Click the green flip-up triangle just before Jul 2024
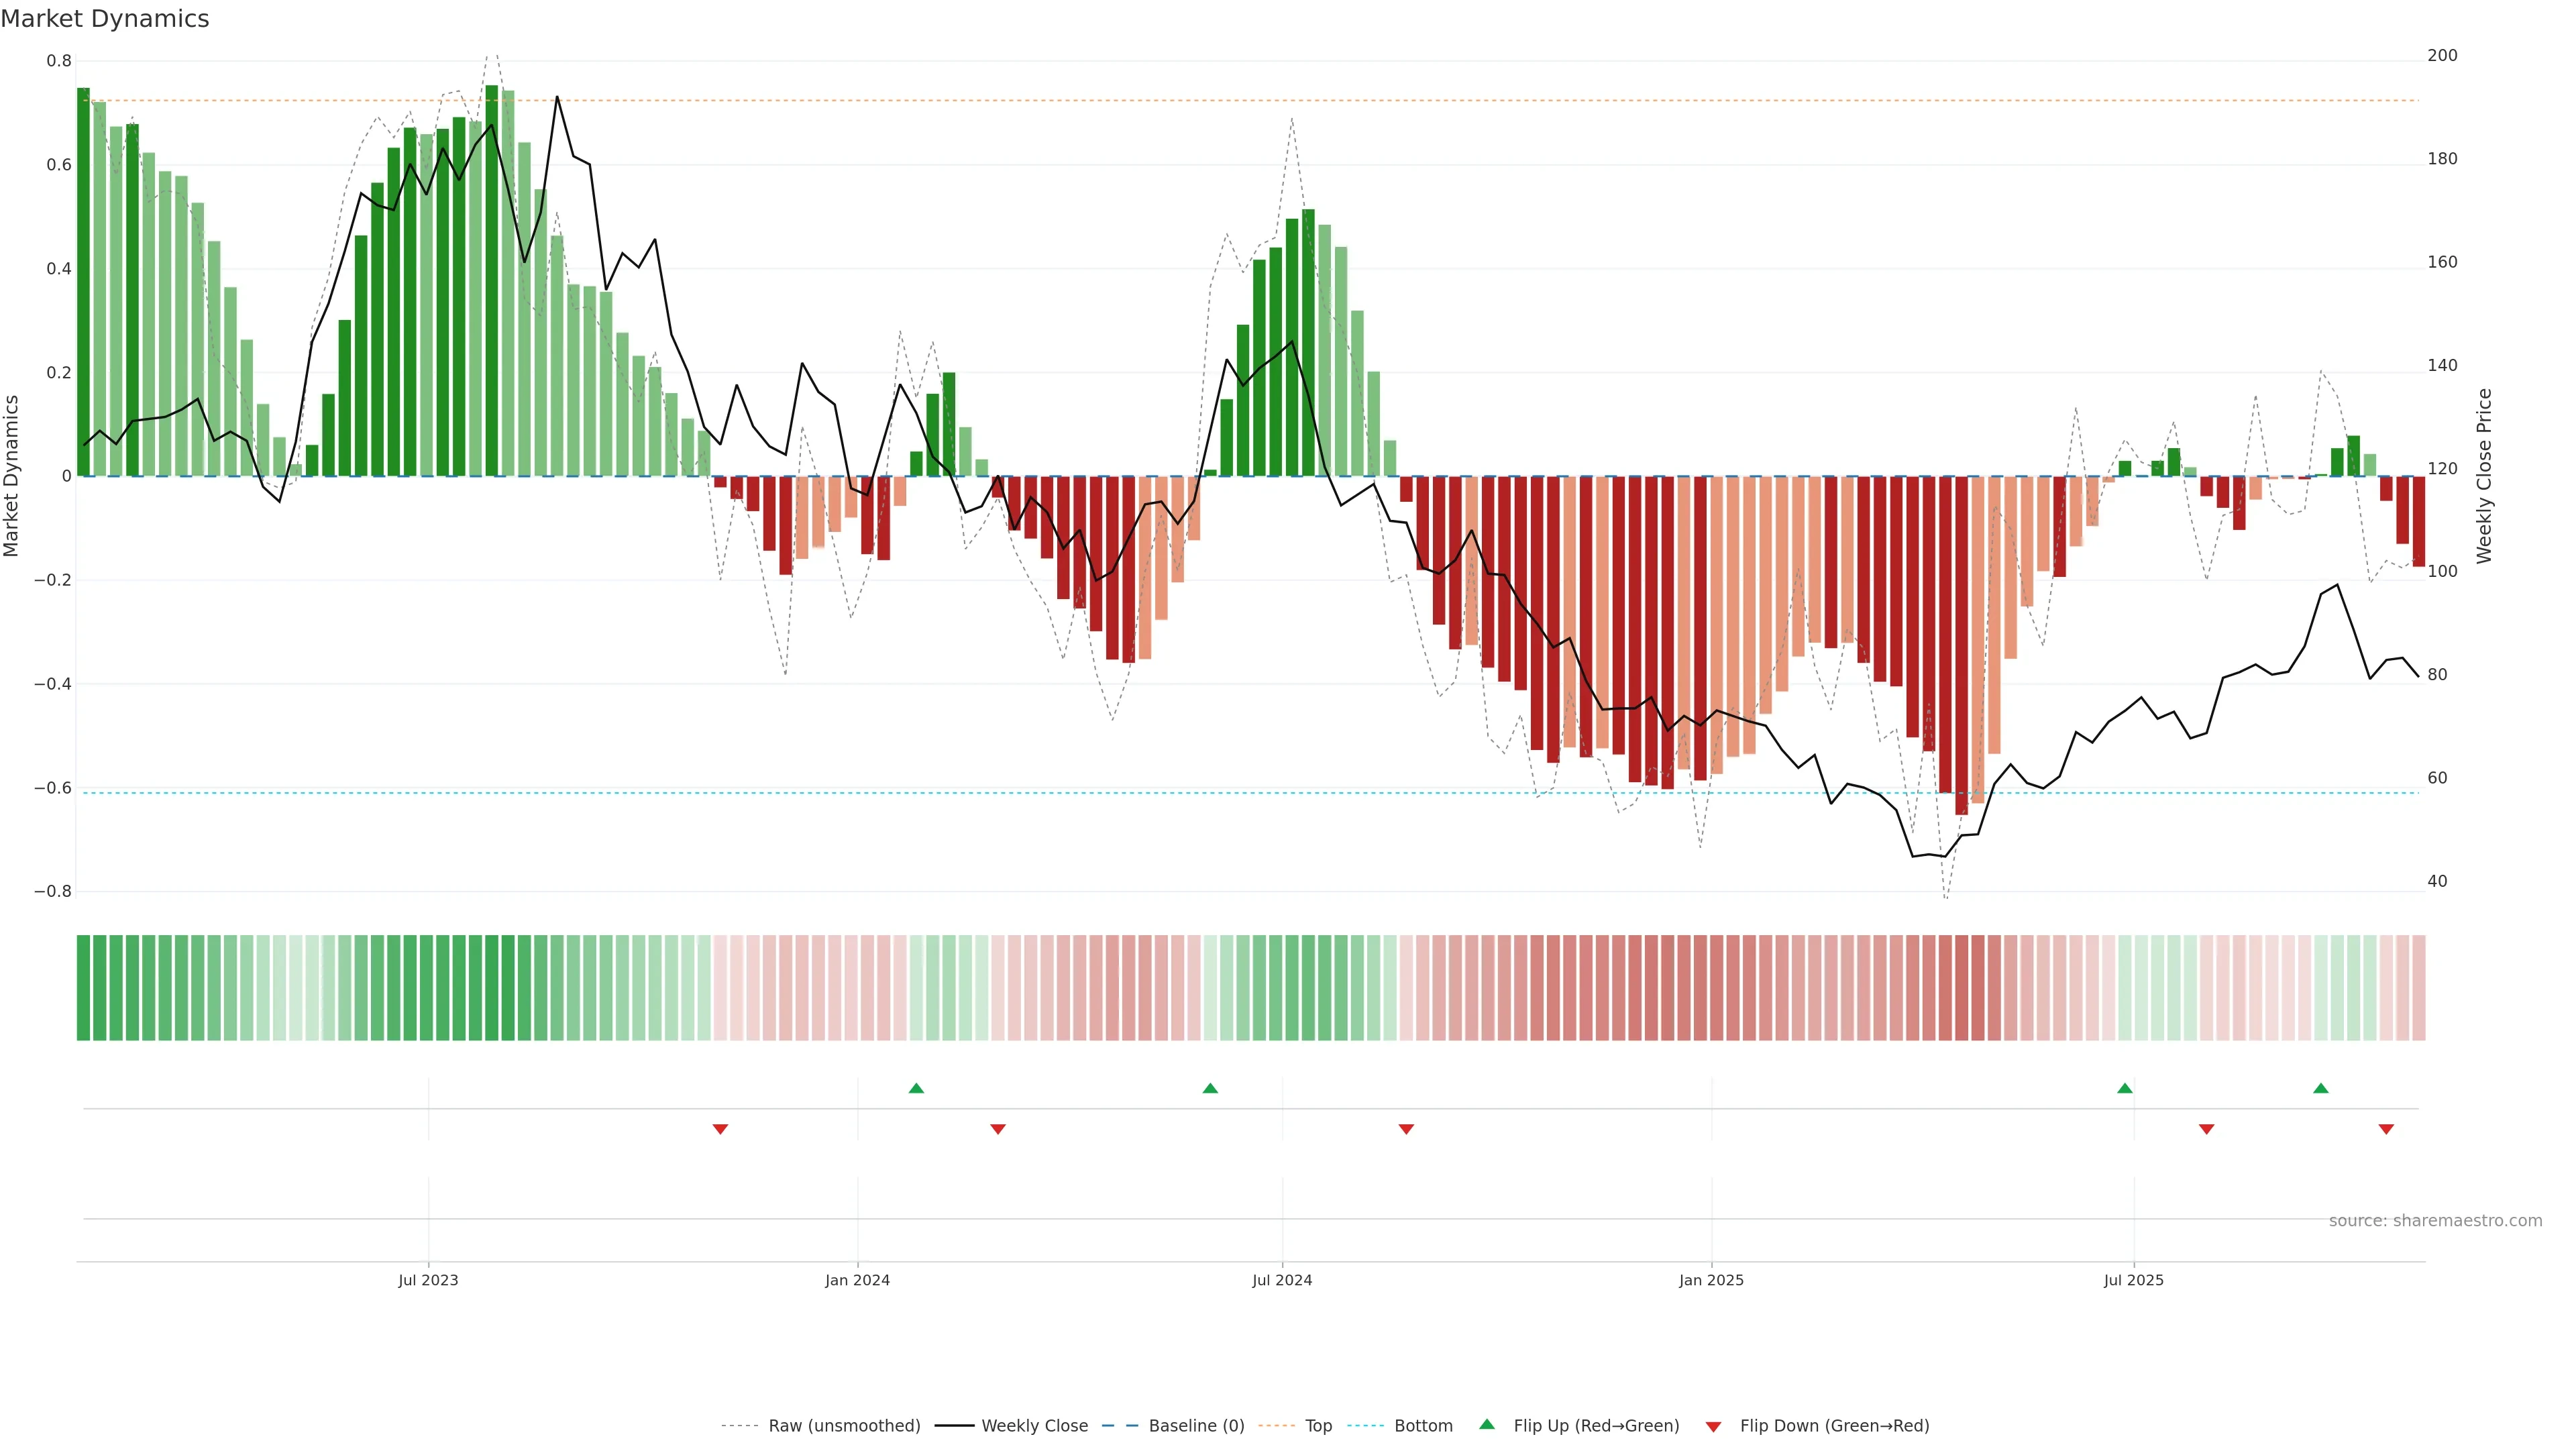The width and height of the screenshot is (2576, 1449). [1210, 1088]
